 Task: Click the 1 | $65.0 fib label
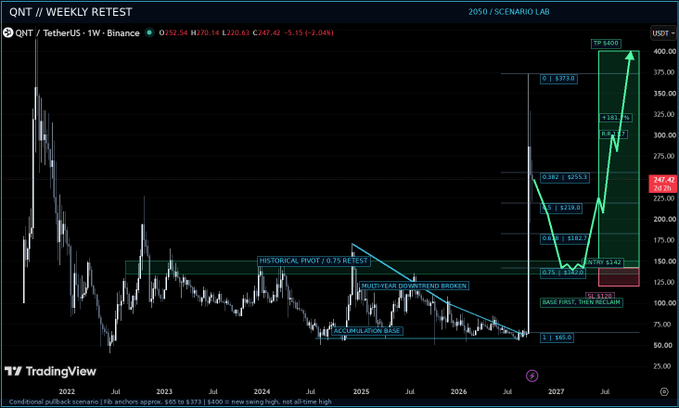[x=557, y=337]
